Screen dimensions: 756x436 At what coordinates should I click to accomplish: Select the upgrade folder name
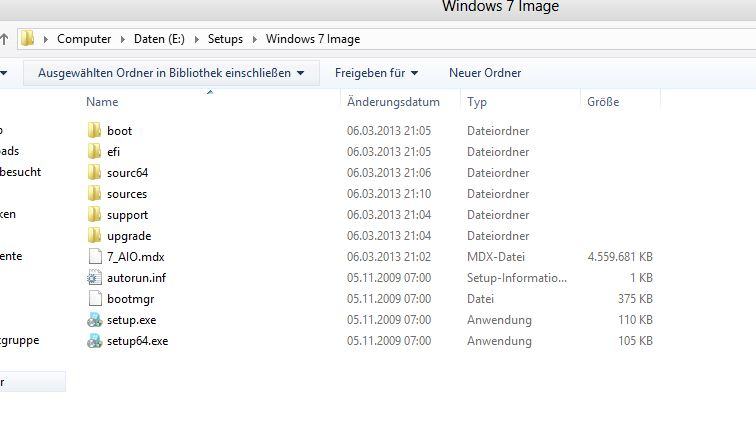pyautogui.click(x=129, y=236)
